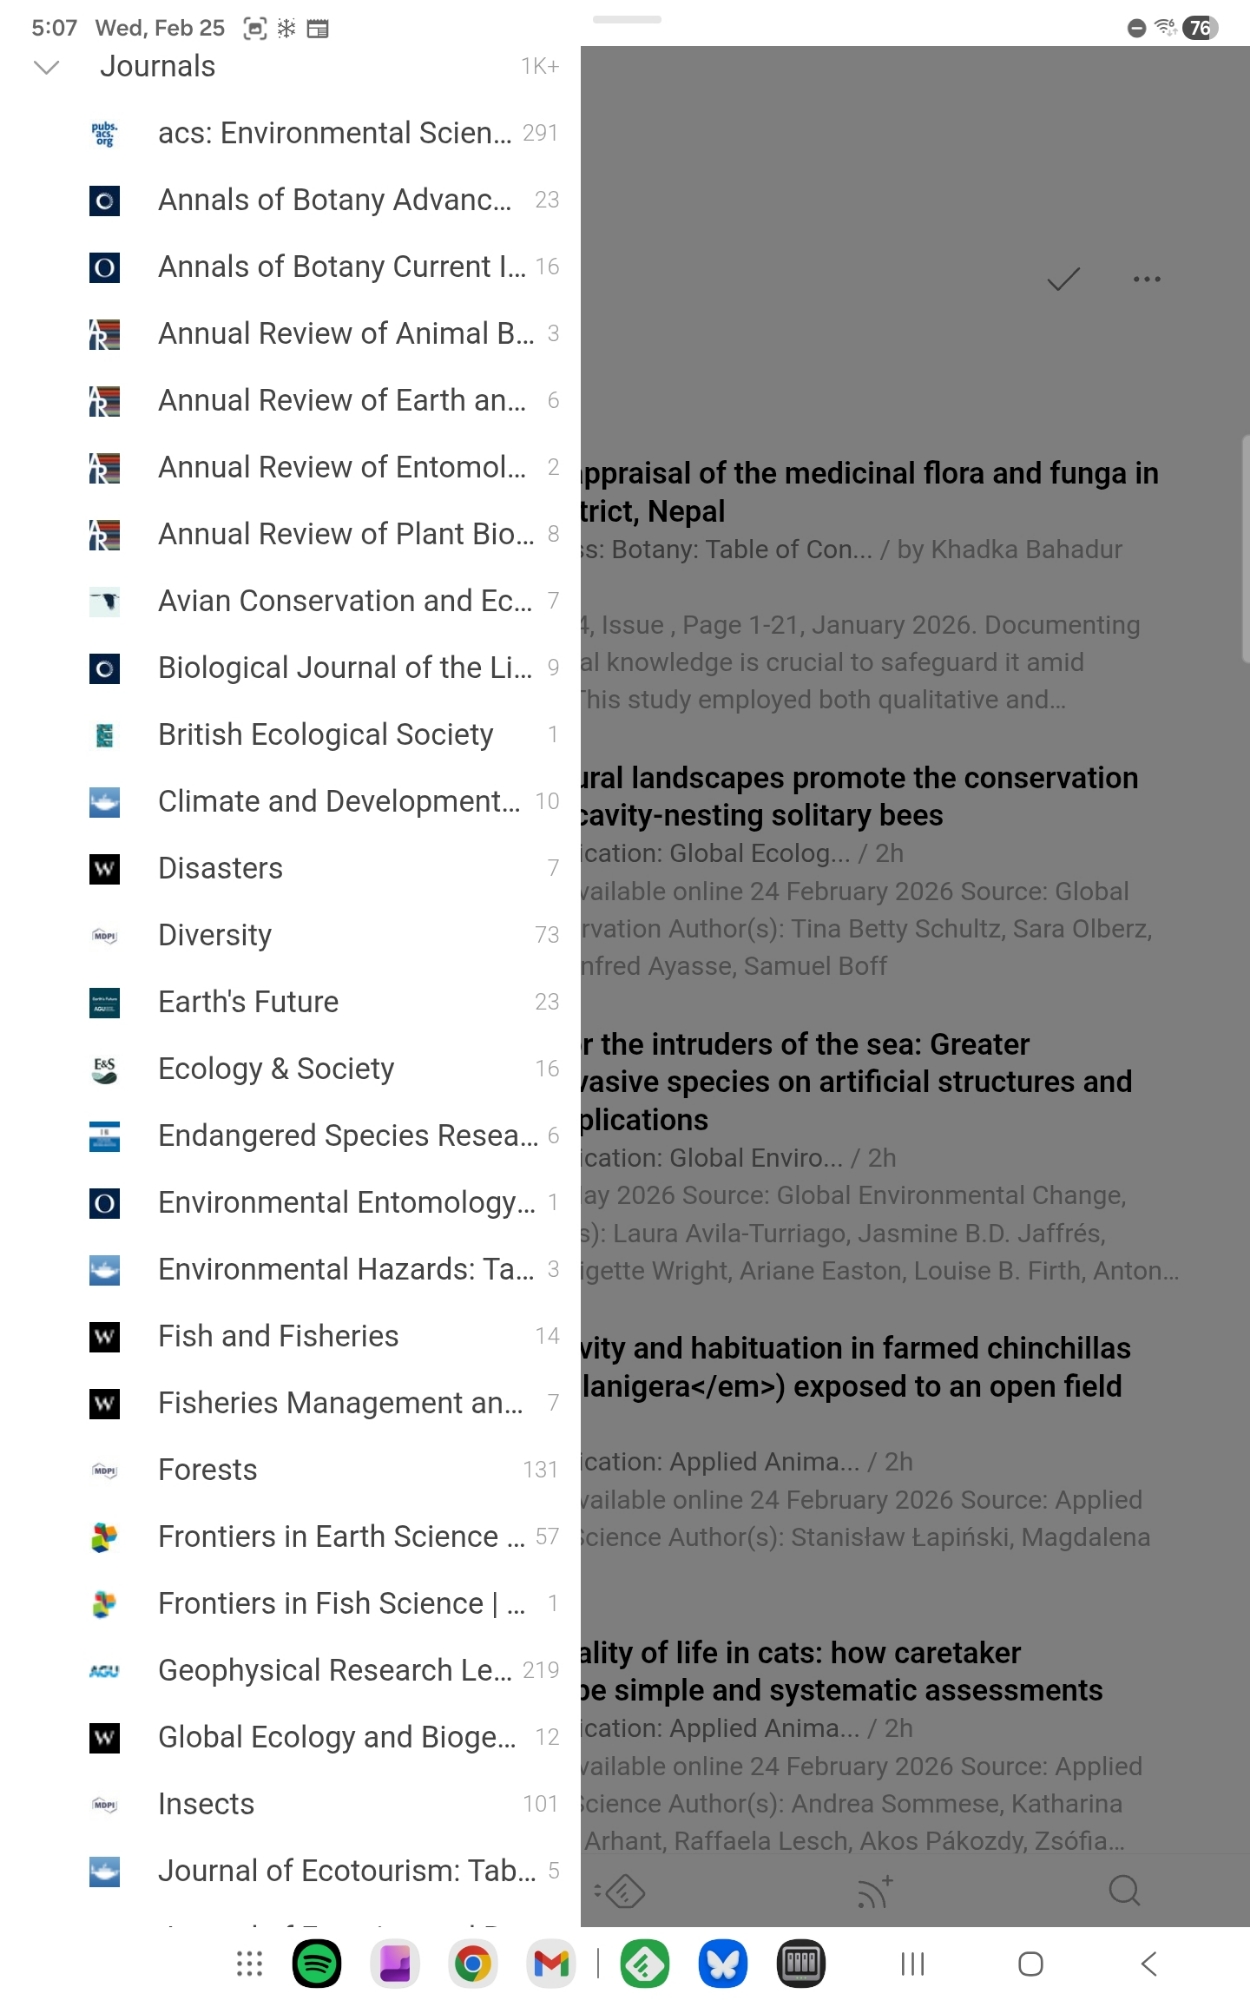Tap the tag icon in bottom bar
1250x2000 pixels.
pyautogui.click(x=622, y=1890)
